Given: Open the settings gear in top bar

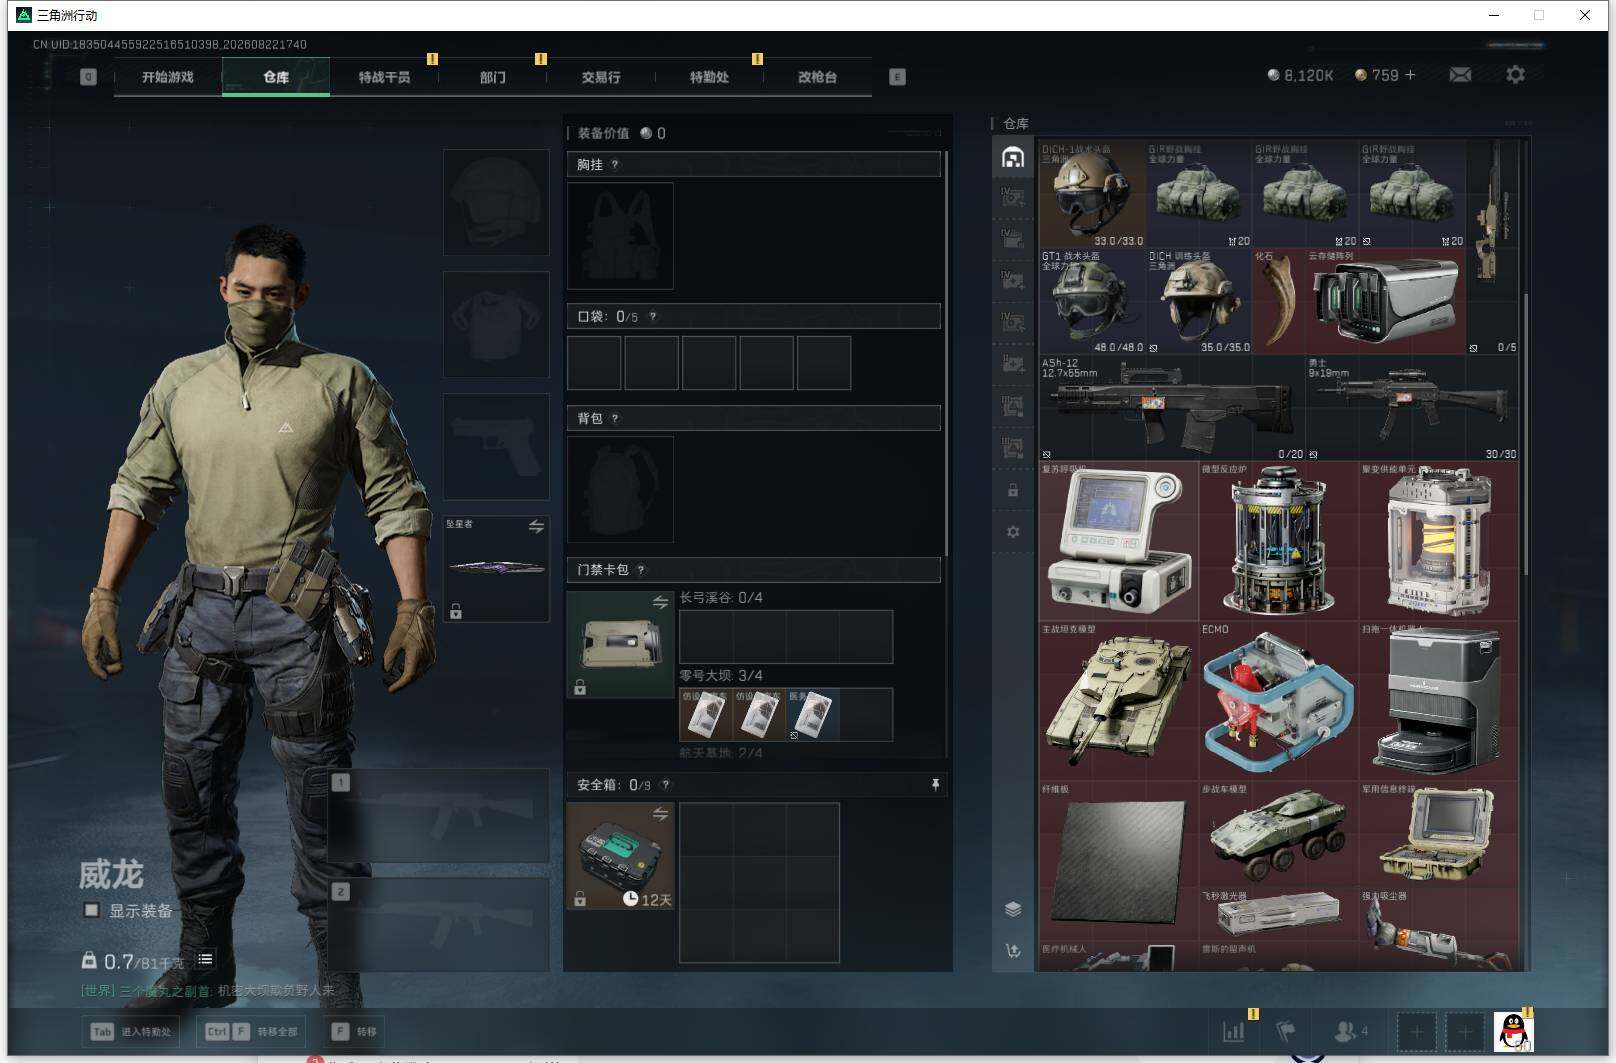Looking at the screenshot, I should (x=1515, y=75).
